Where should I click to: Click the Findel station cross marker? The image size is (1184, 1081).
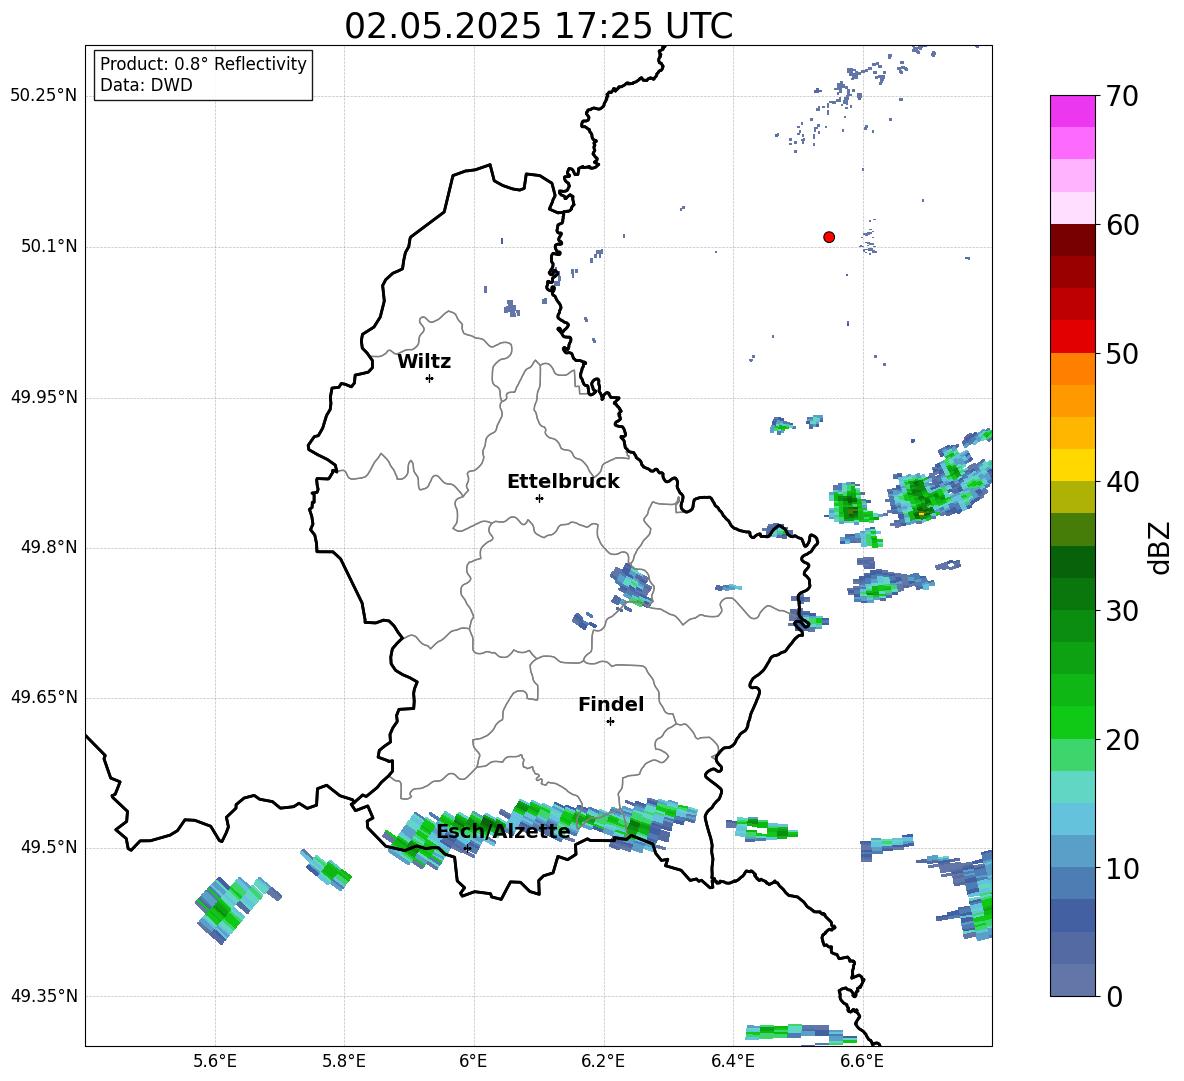point(610,722)
